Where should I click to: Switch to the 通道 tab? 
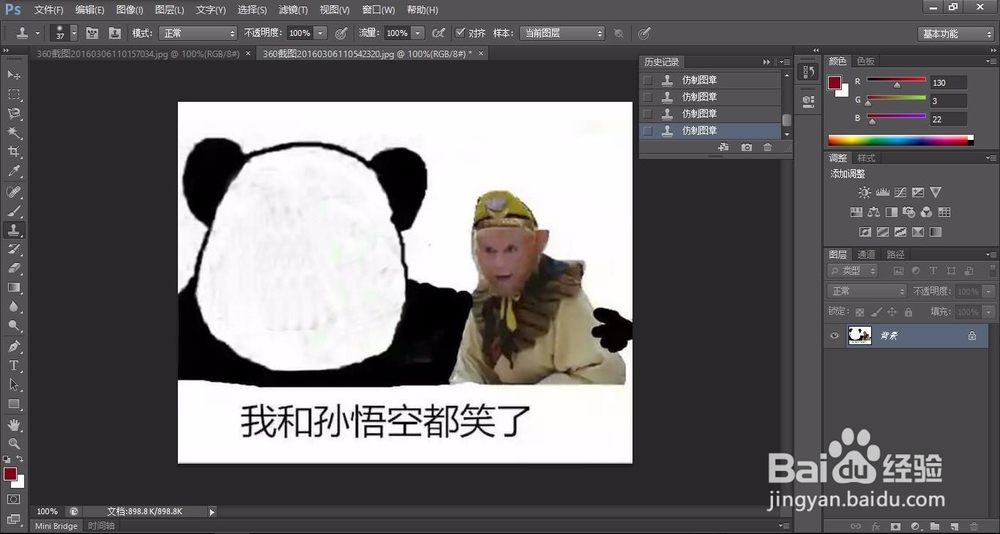[x=866, y=254]
